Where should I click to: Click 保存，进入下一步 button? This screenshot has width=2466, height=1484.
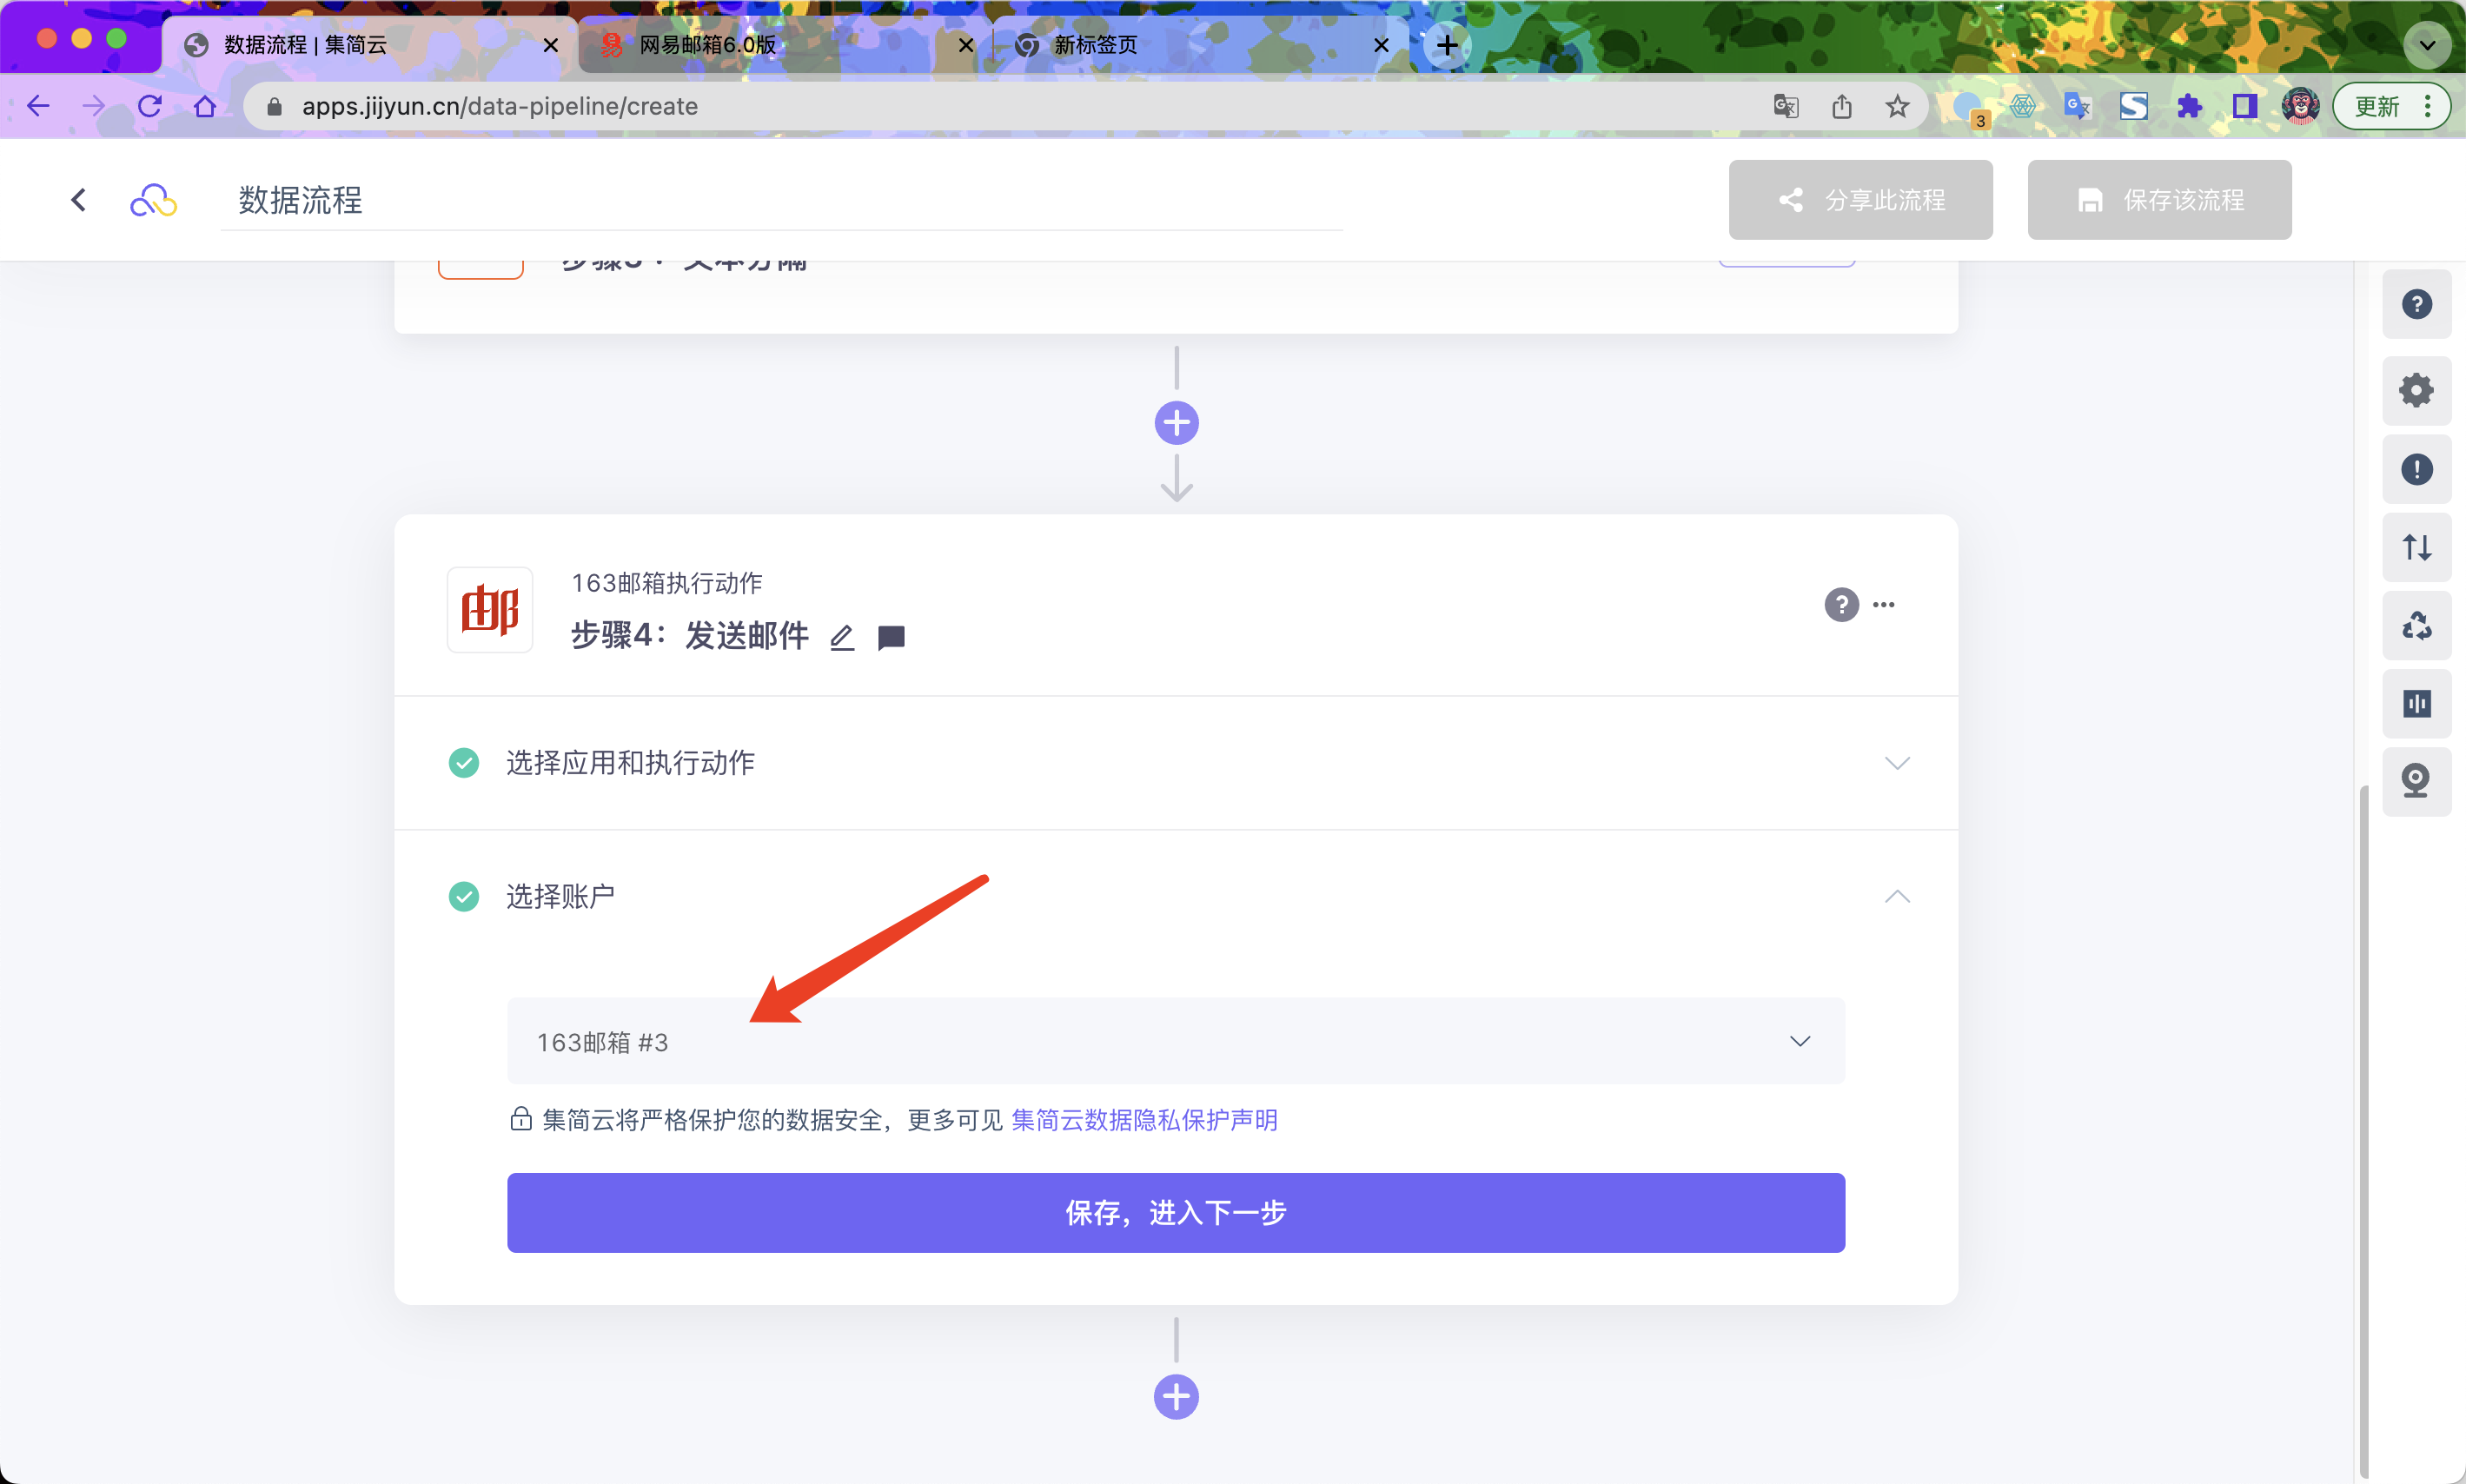[1175, 1212]
